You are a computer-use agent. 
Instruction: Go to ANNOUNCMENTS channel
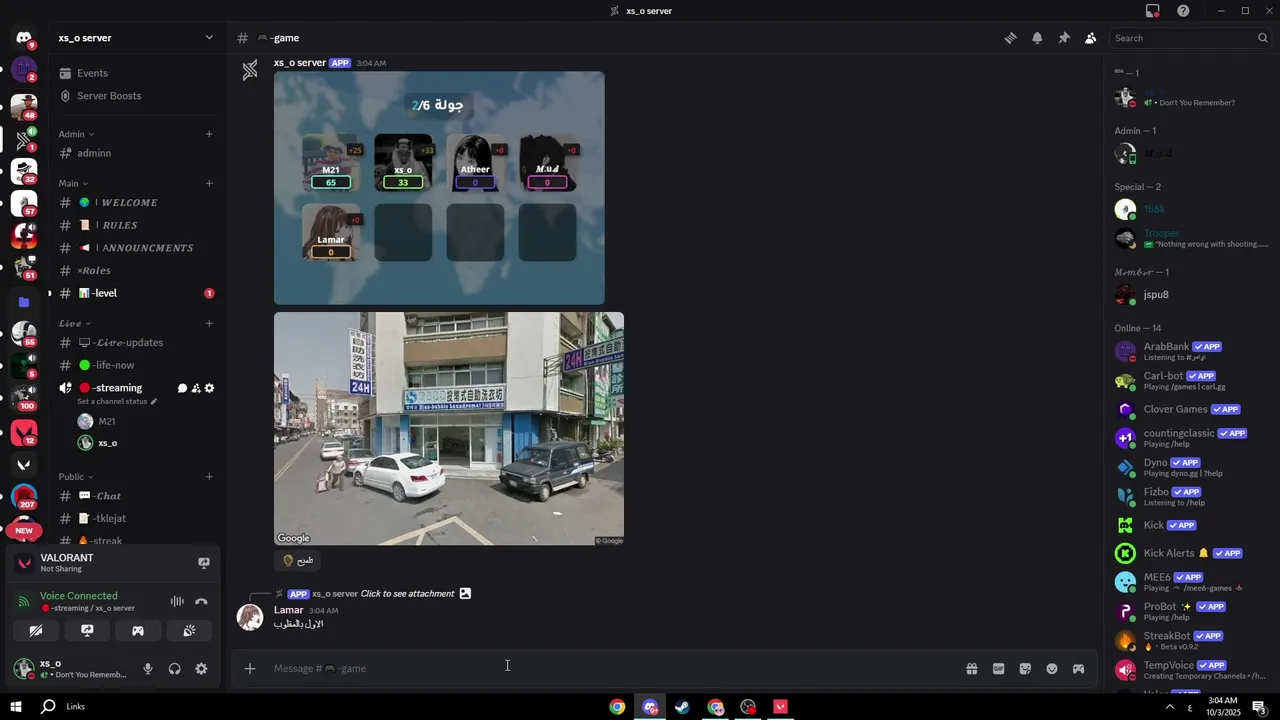pos(136,248)
